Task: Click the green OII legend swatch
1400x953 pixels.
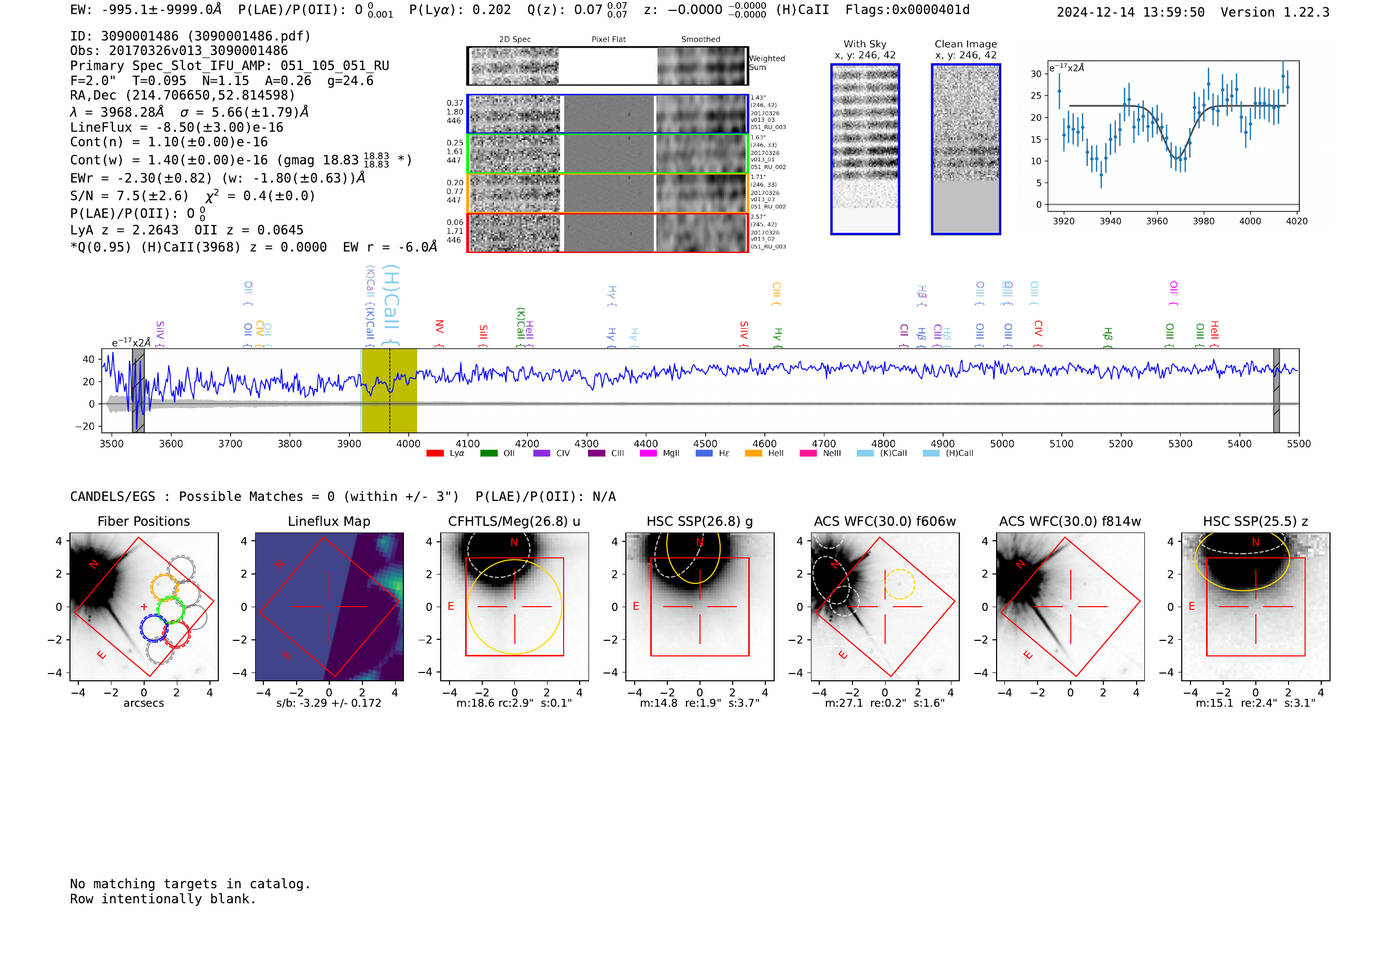Action: [x=488, y=453]
